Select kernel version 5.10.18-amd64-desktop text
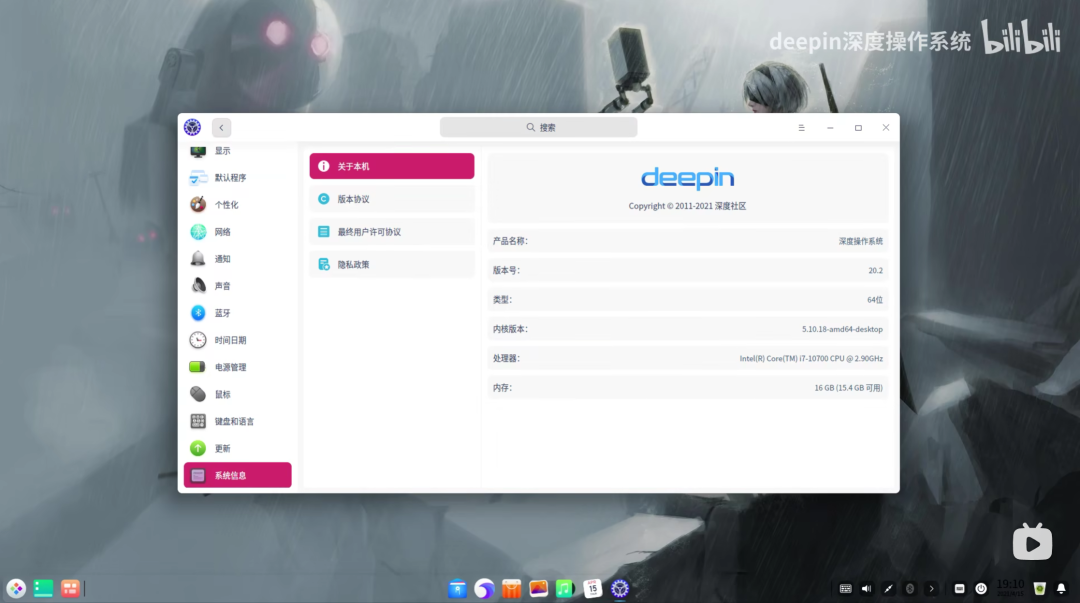 (842, 329)
